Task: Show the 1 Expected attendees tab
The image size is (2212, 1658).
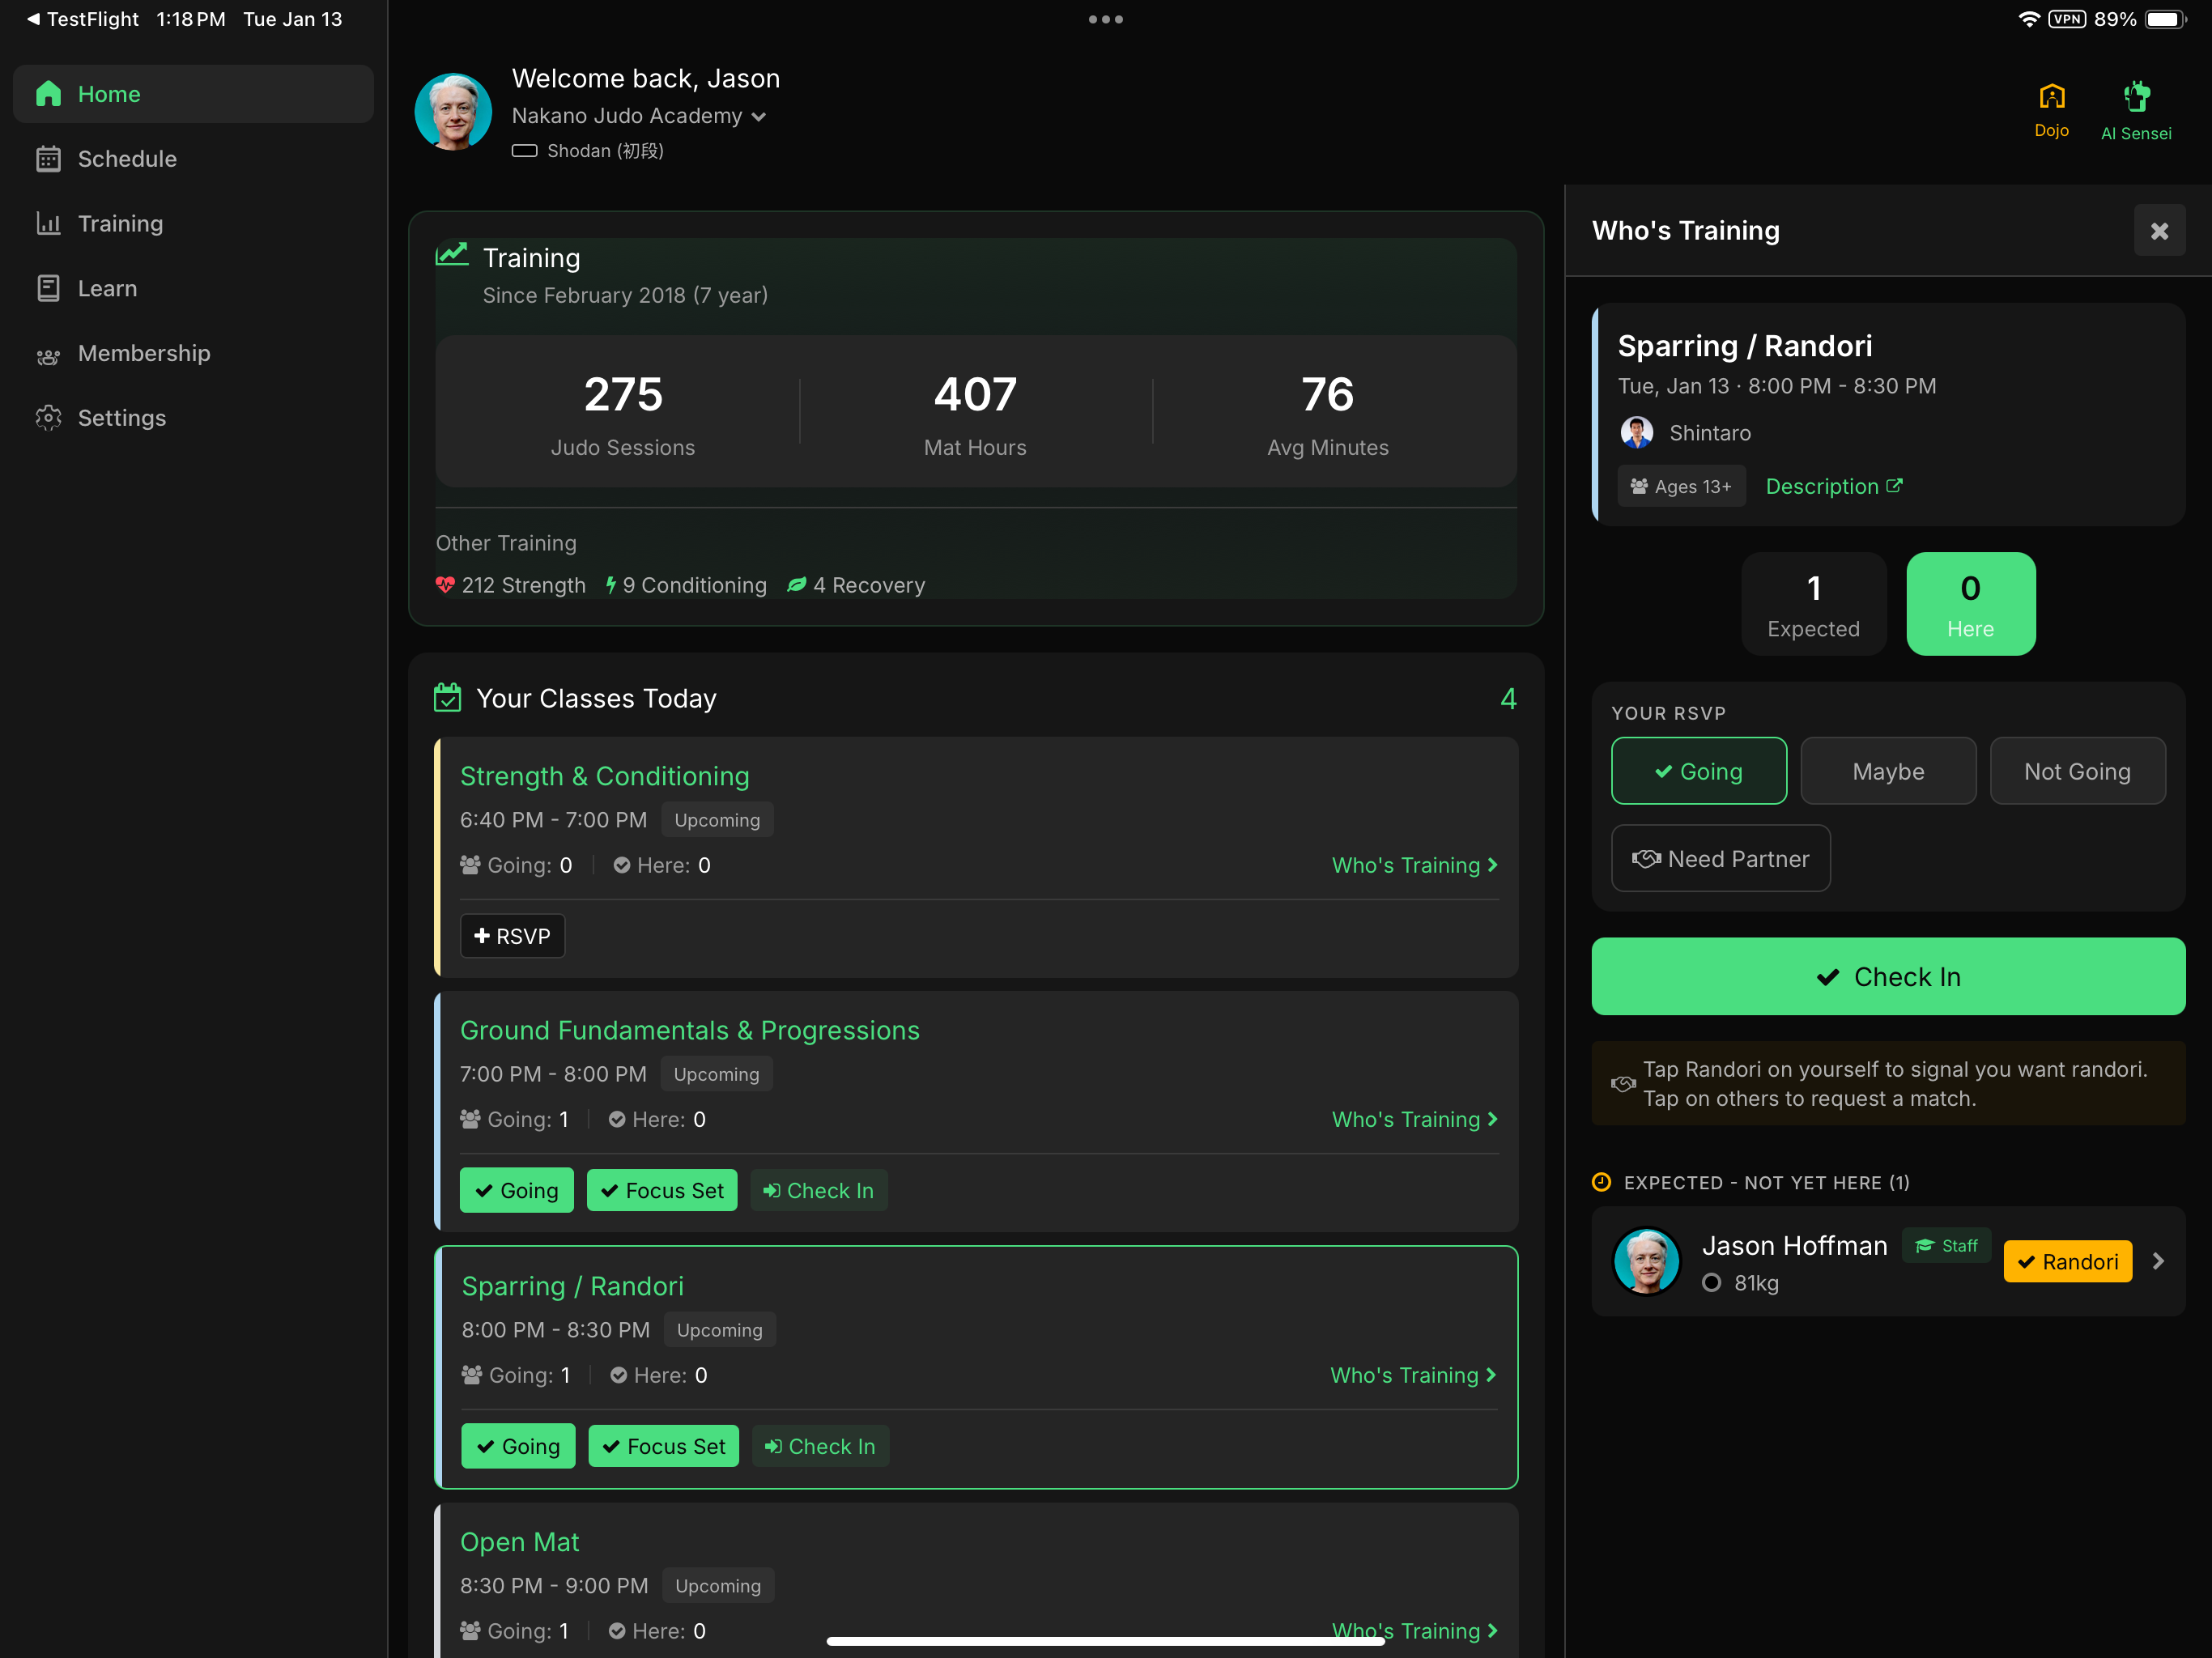Action: click(1813, 604)
